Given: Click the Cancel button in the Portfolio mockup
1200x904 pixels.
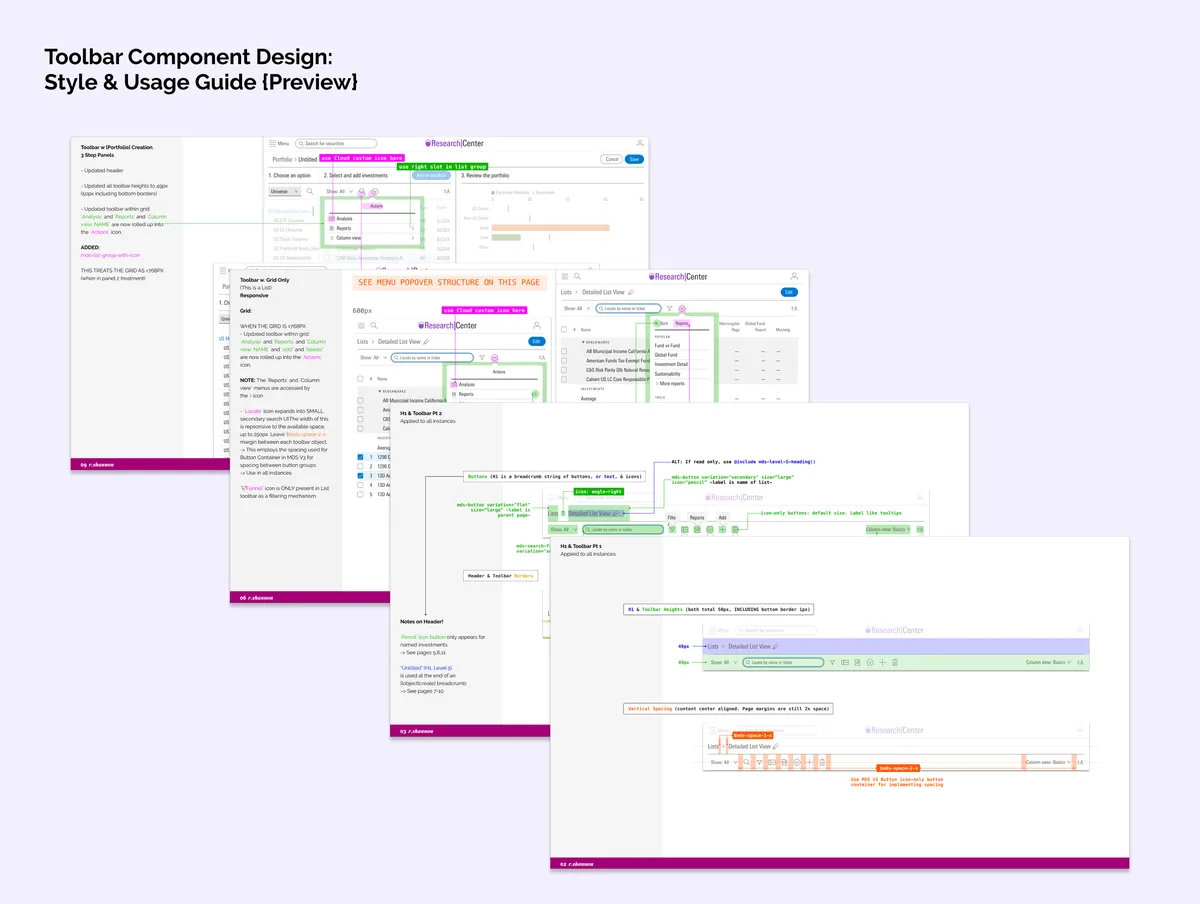Looking at the screenshot, I should [x=611, y=159].
